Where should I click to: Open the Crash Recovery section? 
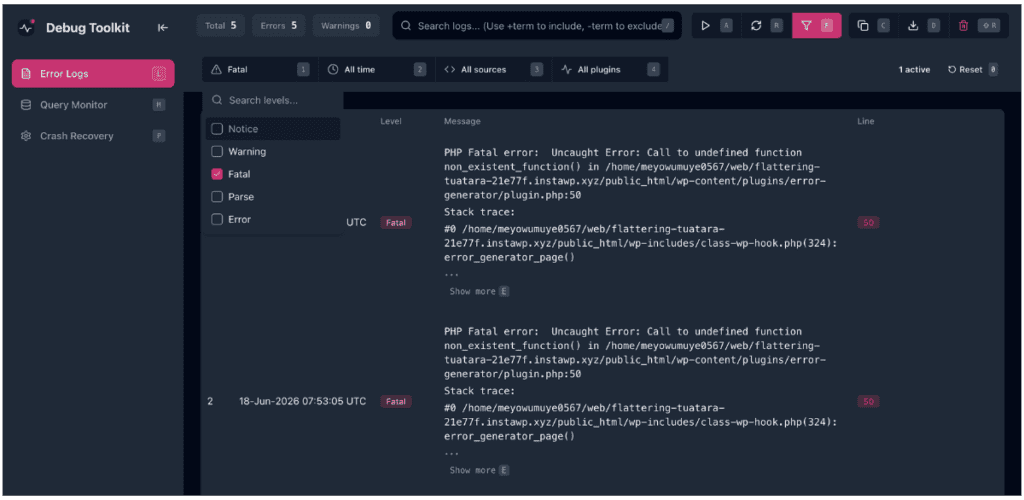point(93,136)
